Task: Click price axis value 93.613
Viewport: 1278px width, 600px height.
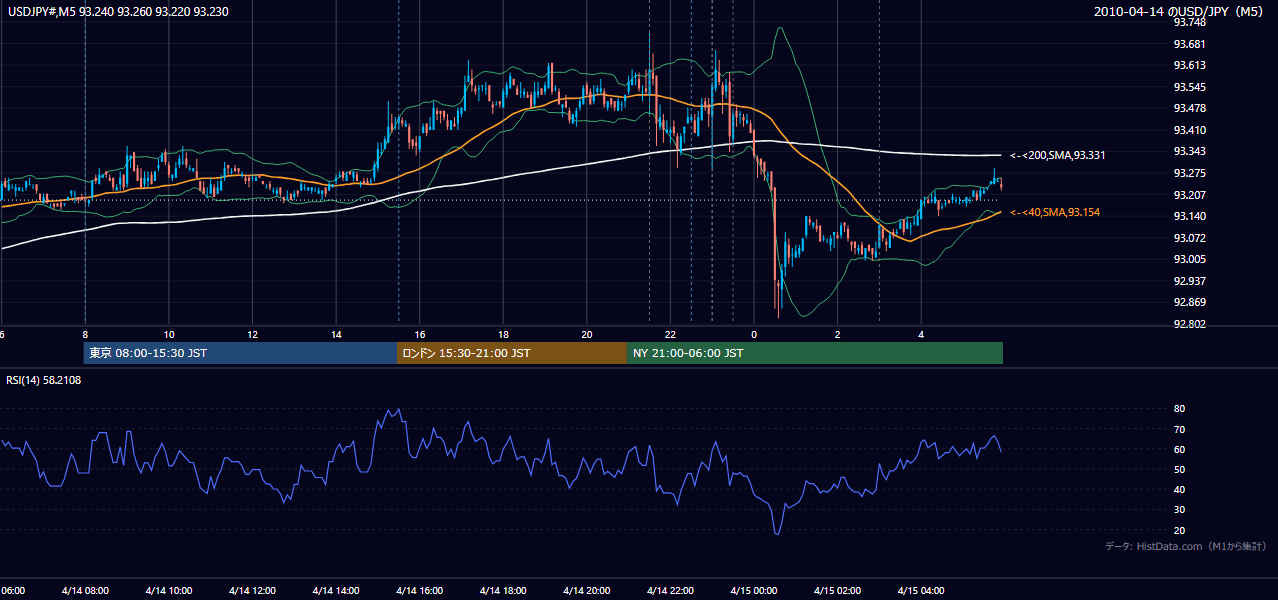Action: pyautogui.click(x=1189, y=65)
